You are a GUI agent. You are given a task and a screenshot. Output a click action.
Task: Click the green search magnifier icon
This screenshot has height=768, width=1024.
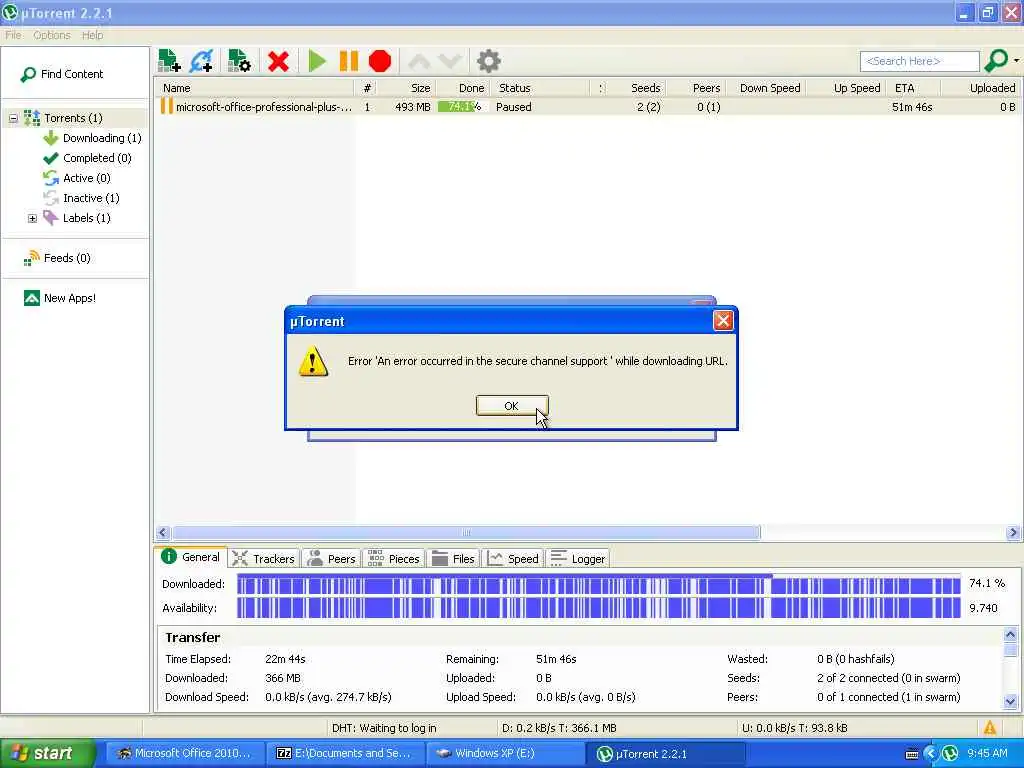(996, 61)
